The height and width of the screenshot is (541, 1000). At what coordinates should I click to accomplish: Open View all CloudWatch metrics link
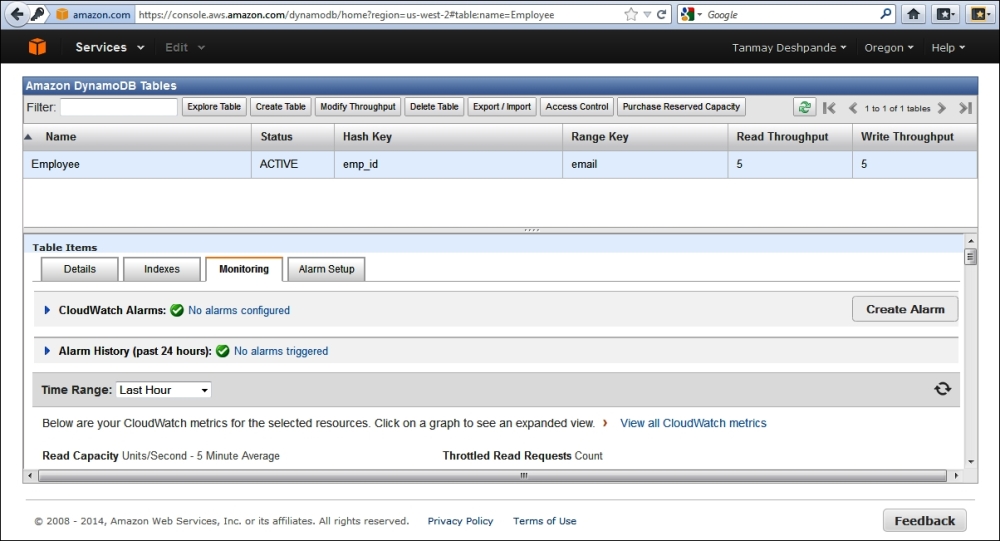tap(693, 423)
